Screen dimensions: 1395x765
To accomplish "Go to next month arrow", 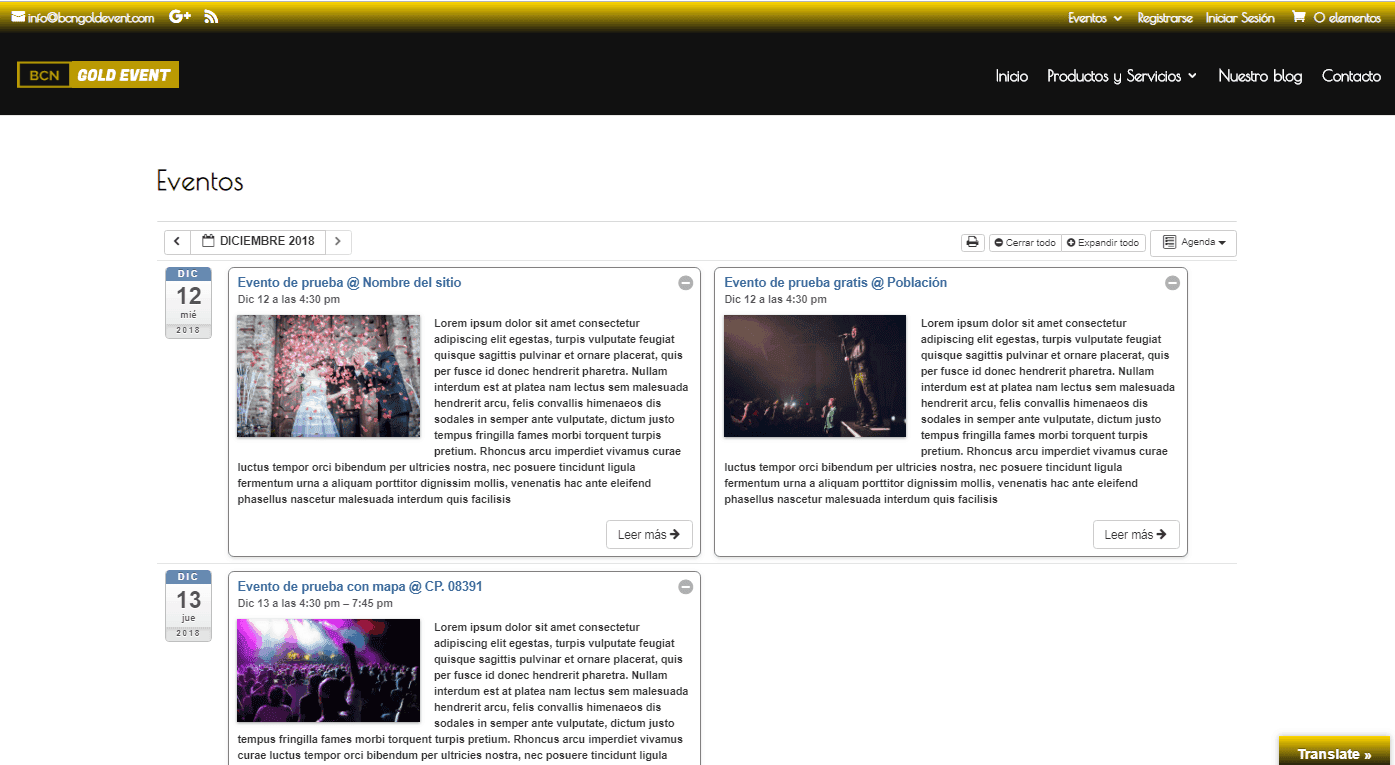I will click(x=338, y=242).
